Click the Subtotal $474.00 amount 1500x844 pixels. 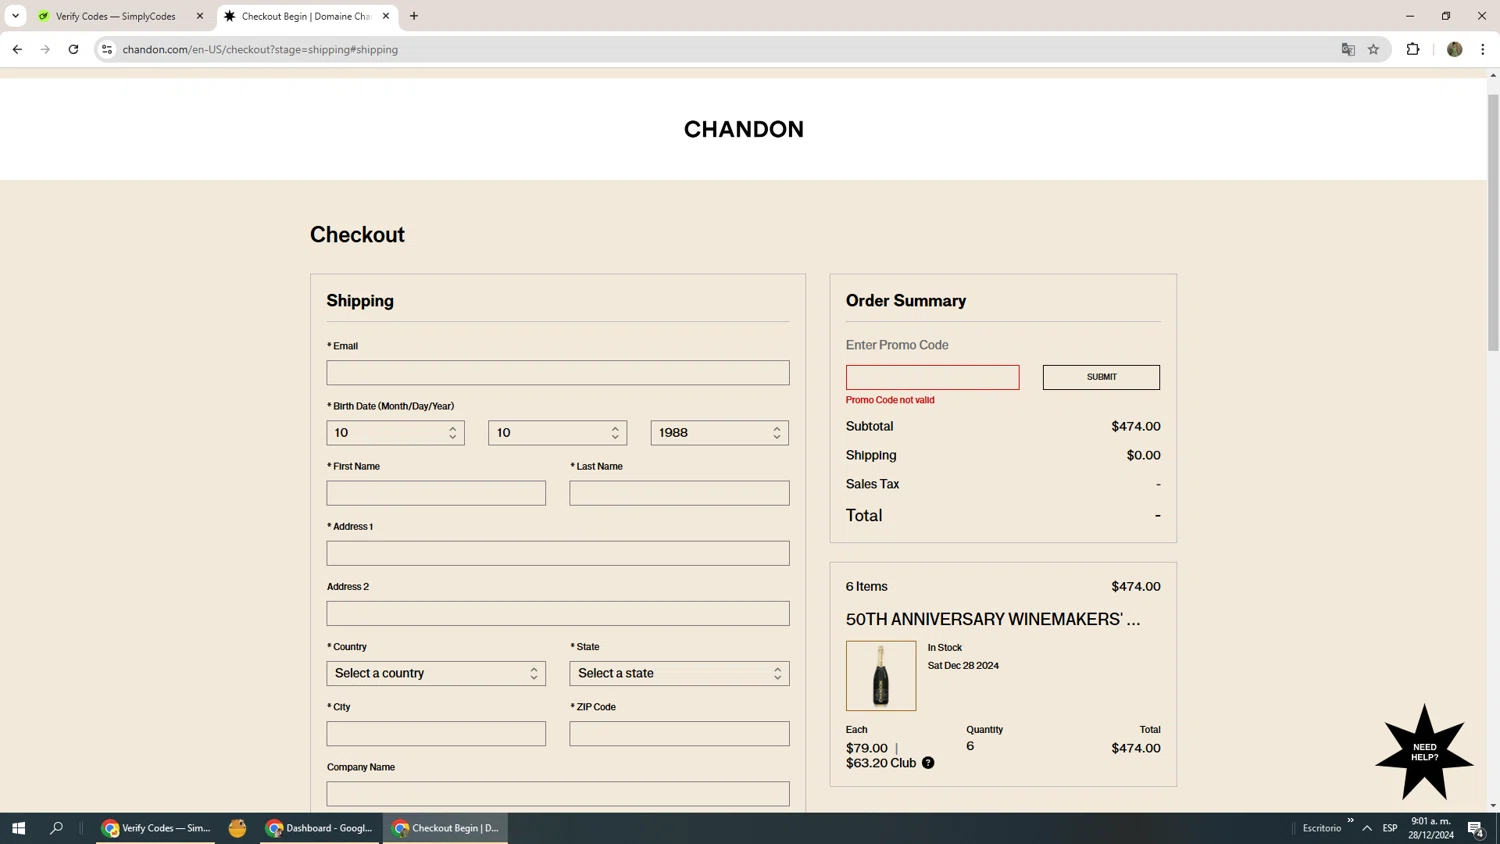(x=1136, y=426)
